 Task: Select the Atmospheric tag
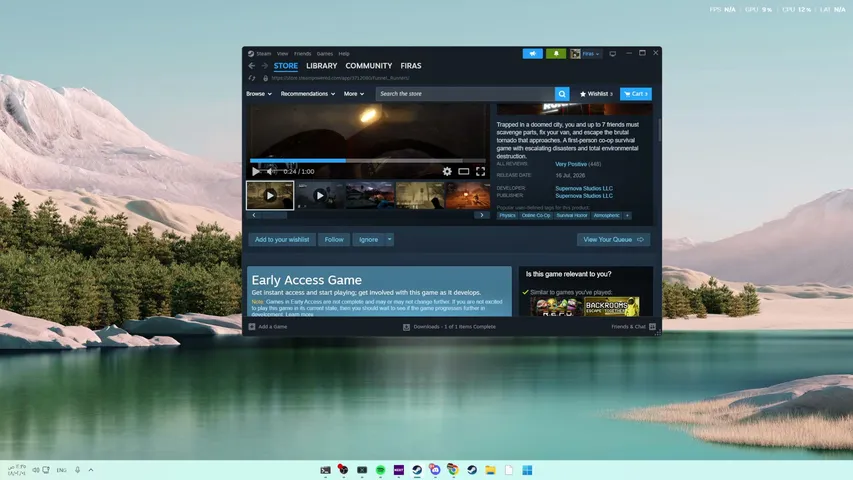click(x=607, y=216)
